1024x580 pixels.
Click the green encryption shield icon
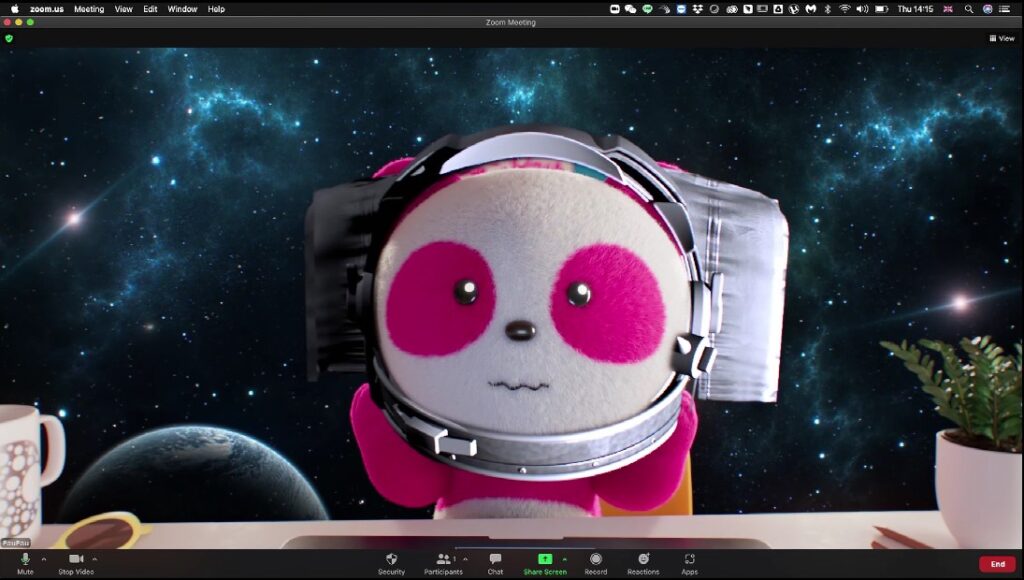tap(8, 39)
